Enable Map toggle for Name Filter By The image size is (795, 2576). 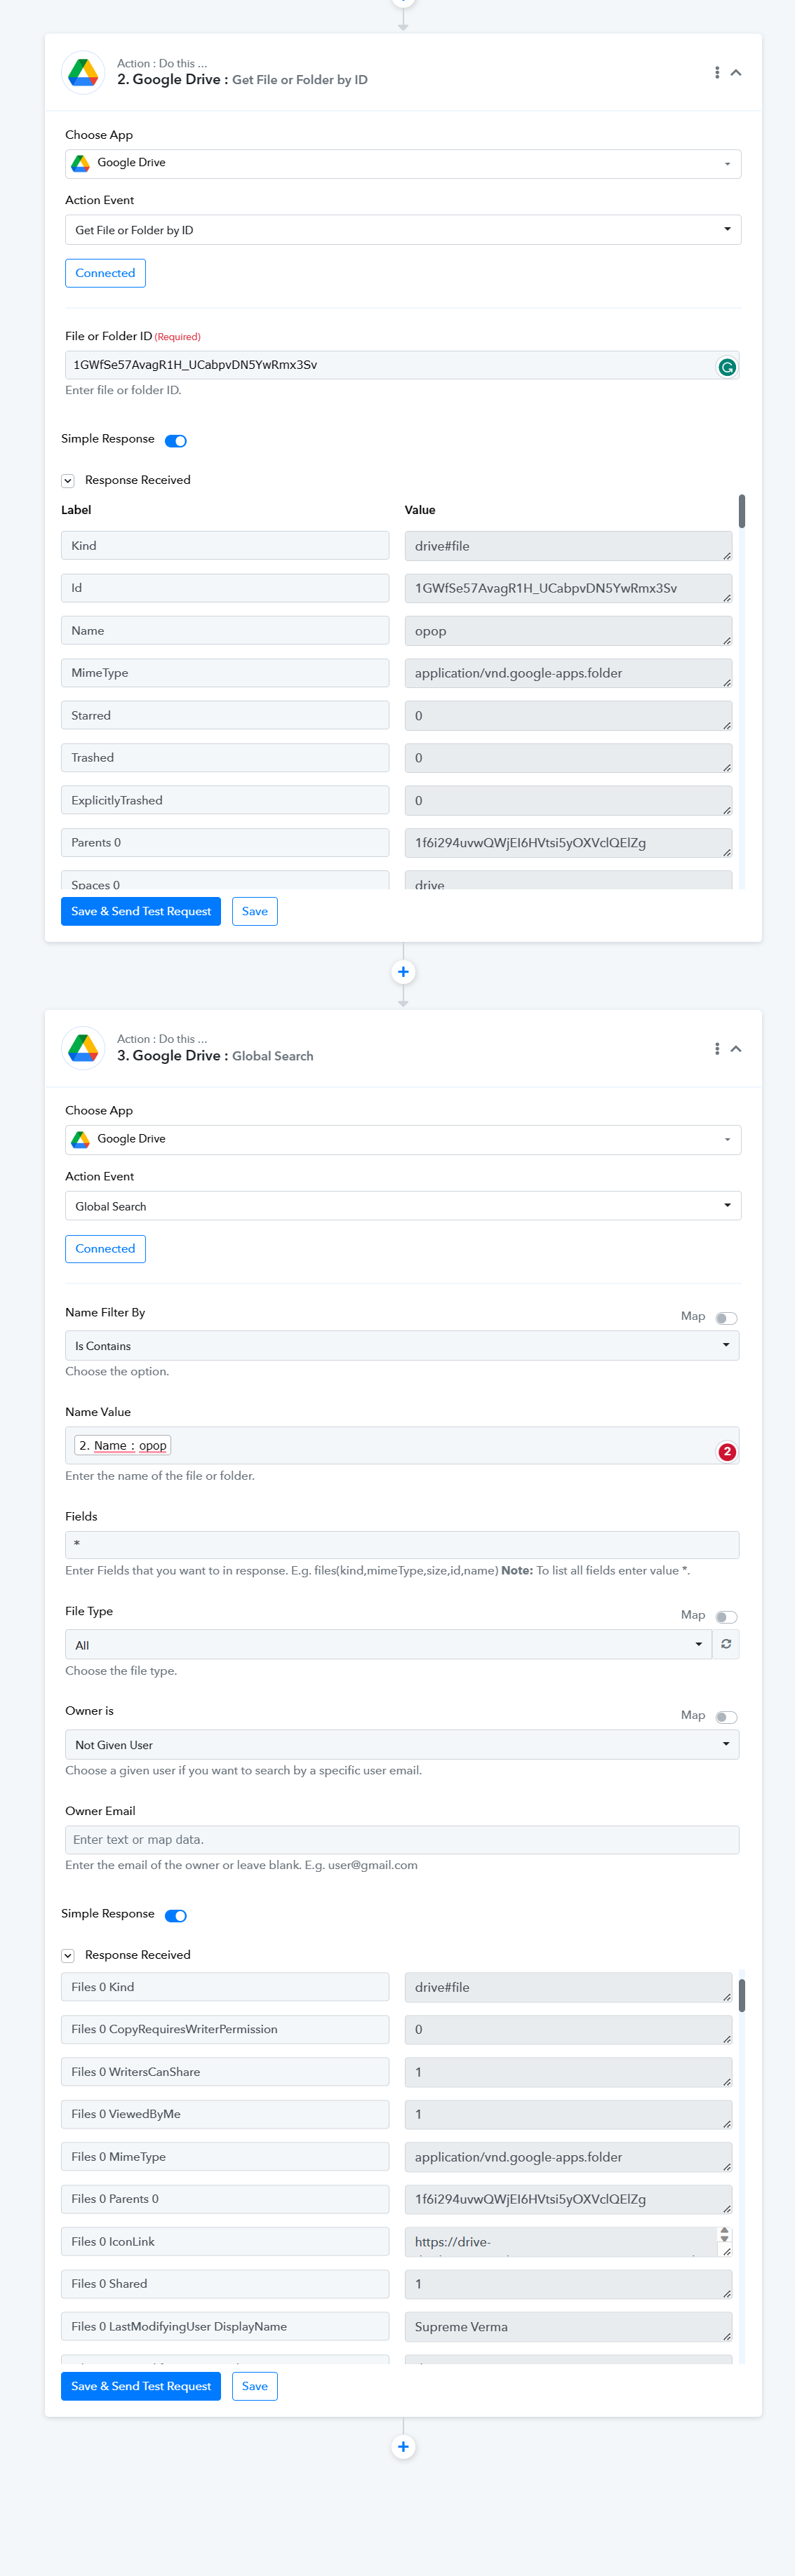(x=726, y=1318)
